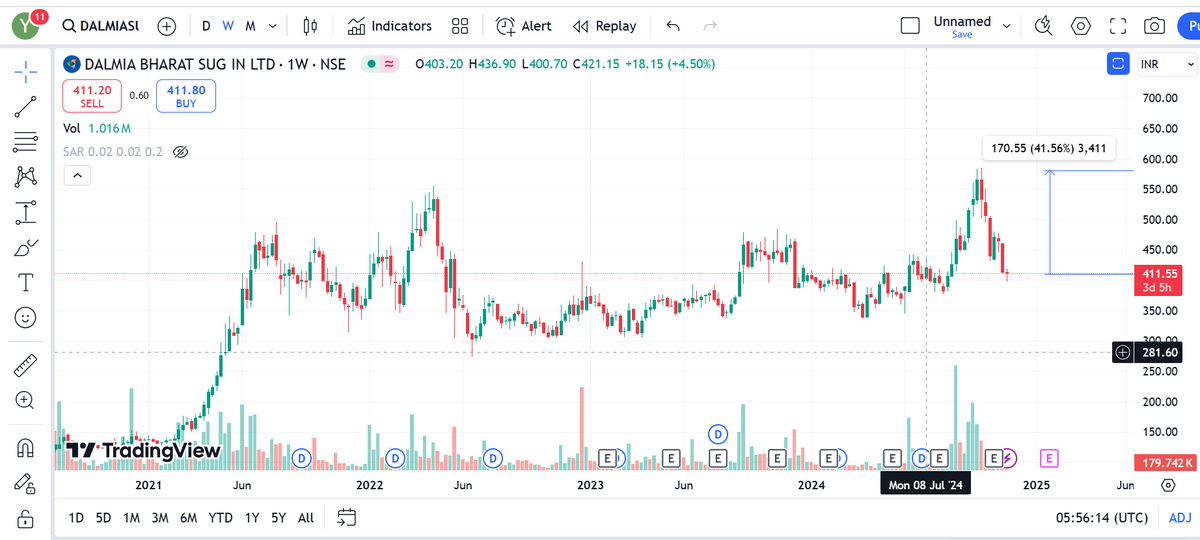Viewport: 1200px width, 540px height.
Task: Click the D dividend marker raised above others
Action: (718, 434)
